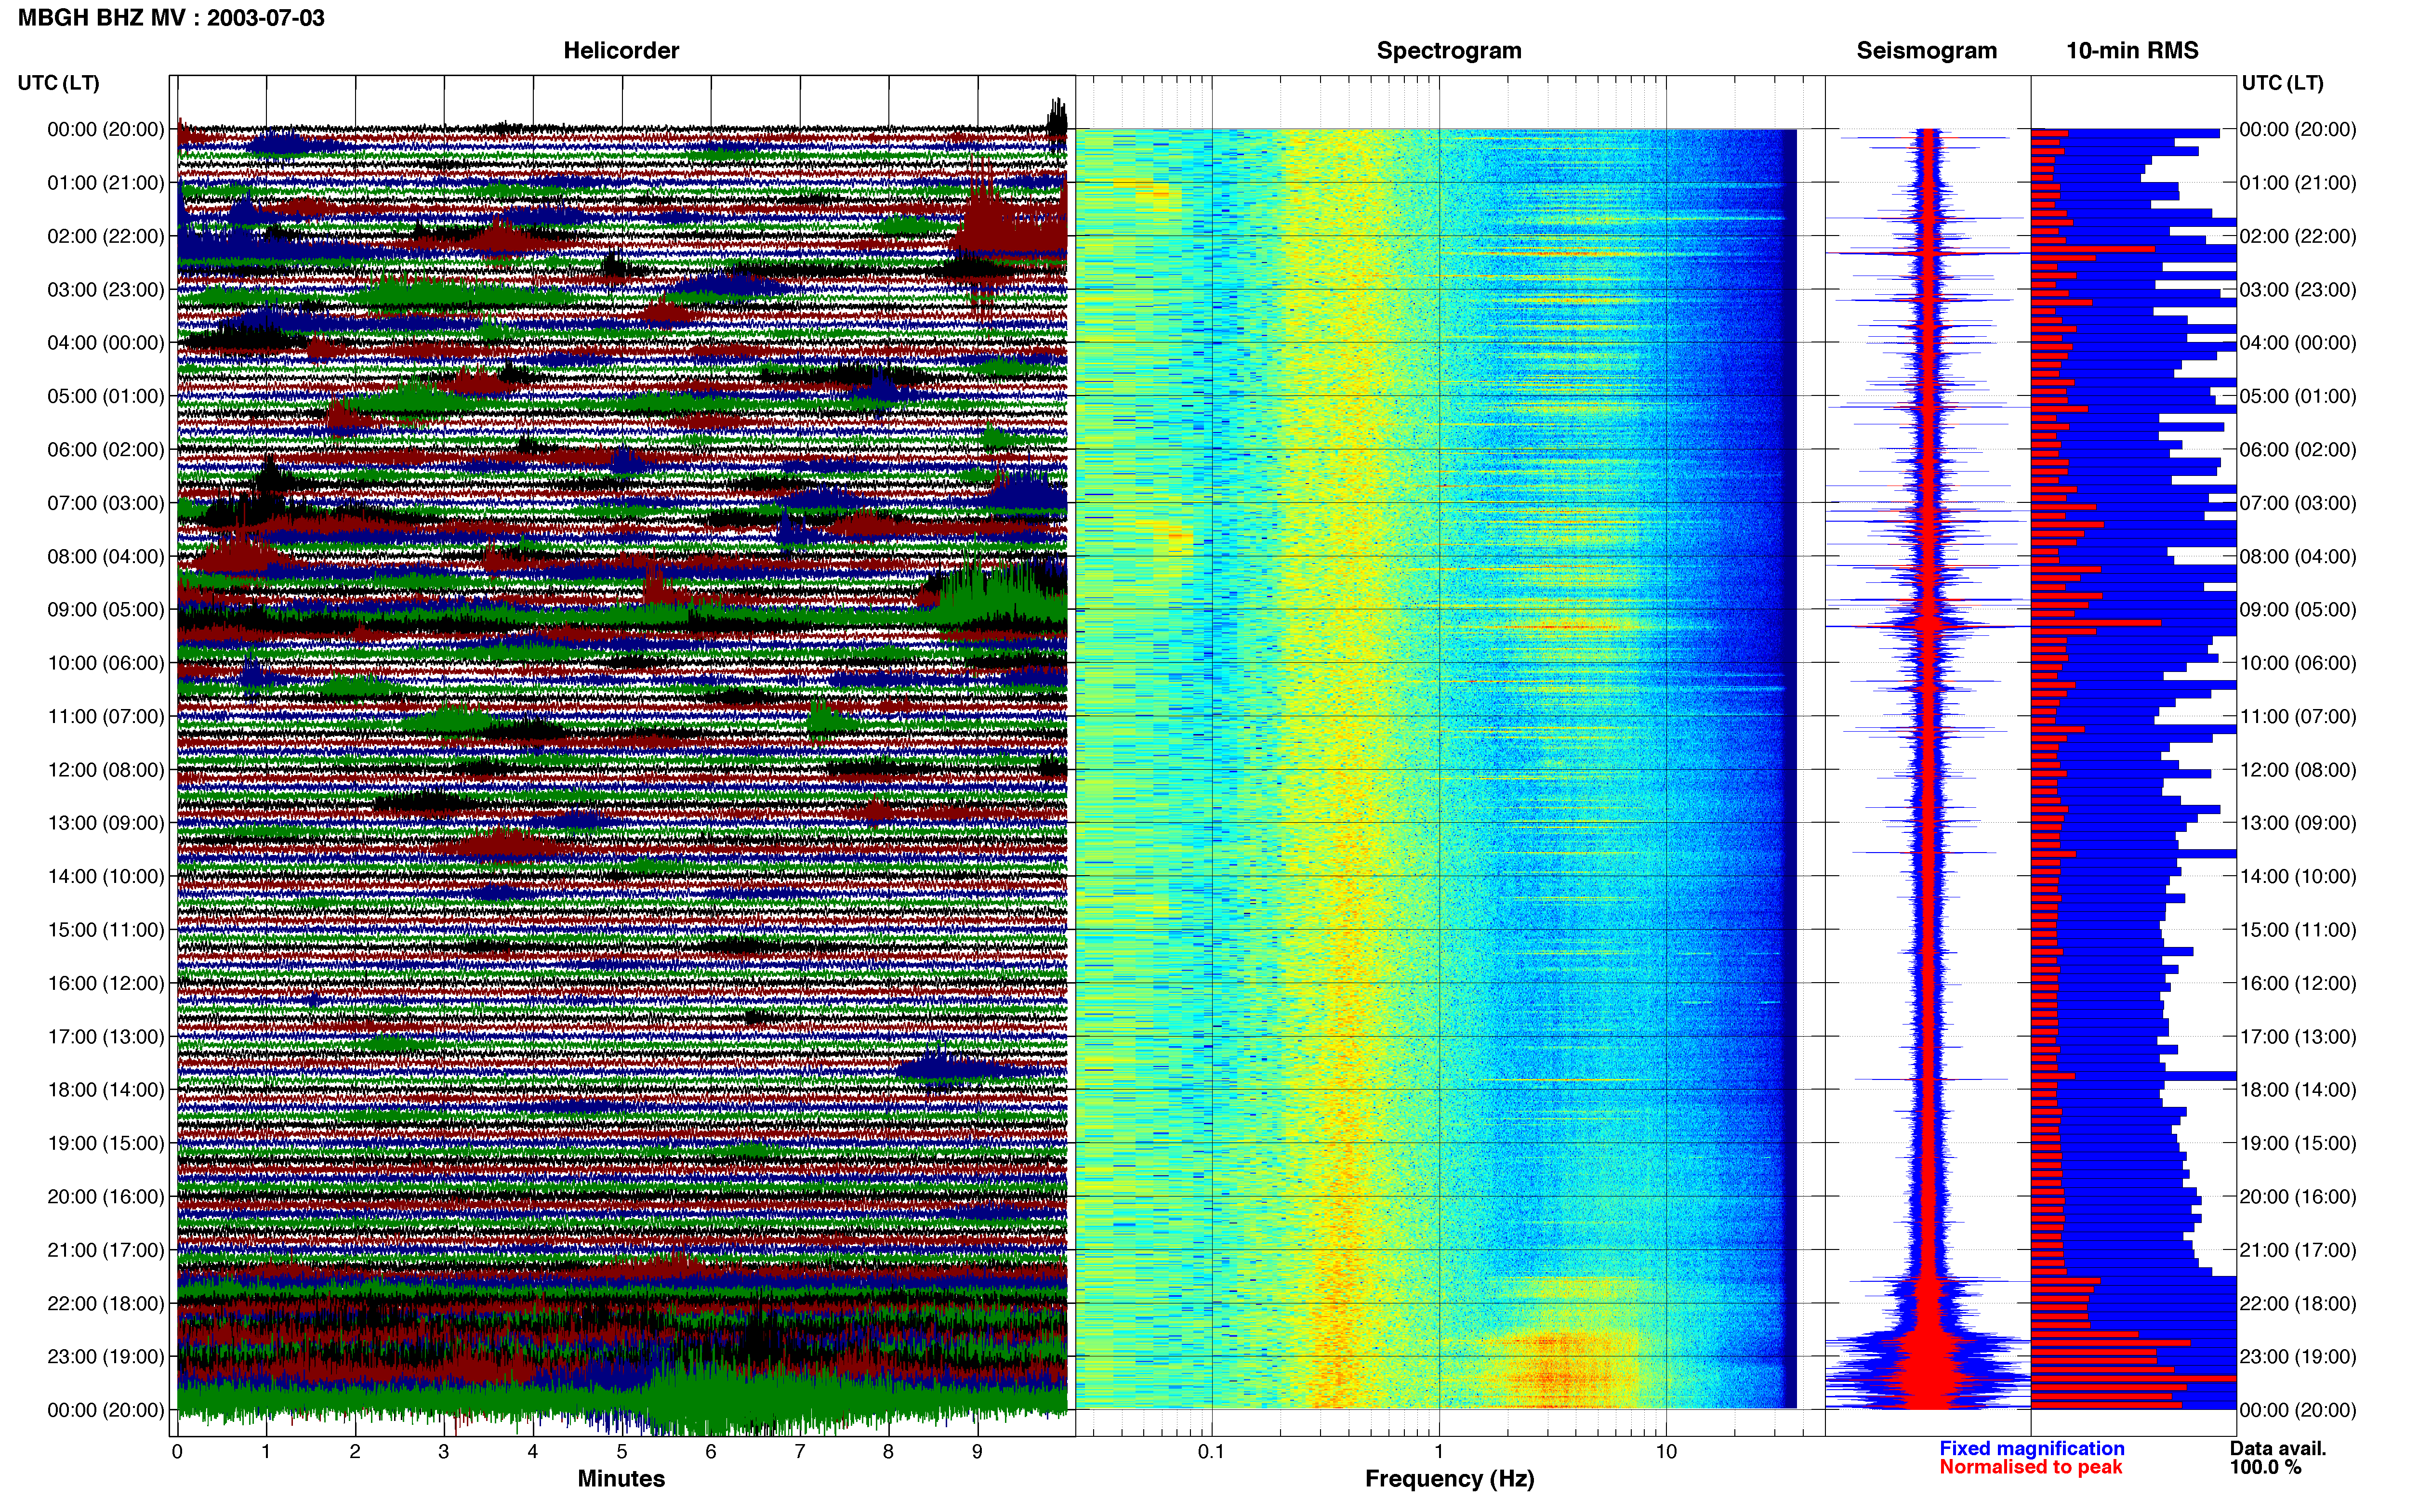Click the minute tick label '9'
Viewport: 2418px width, 1512px height.
click(977, 1452)
